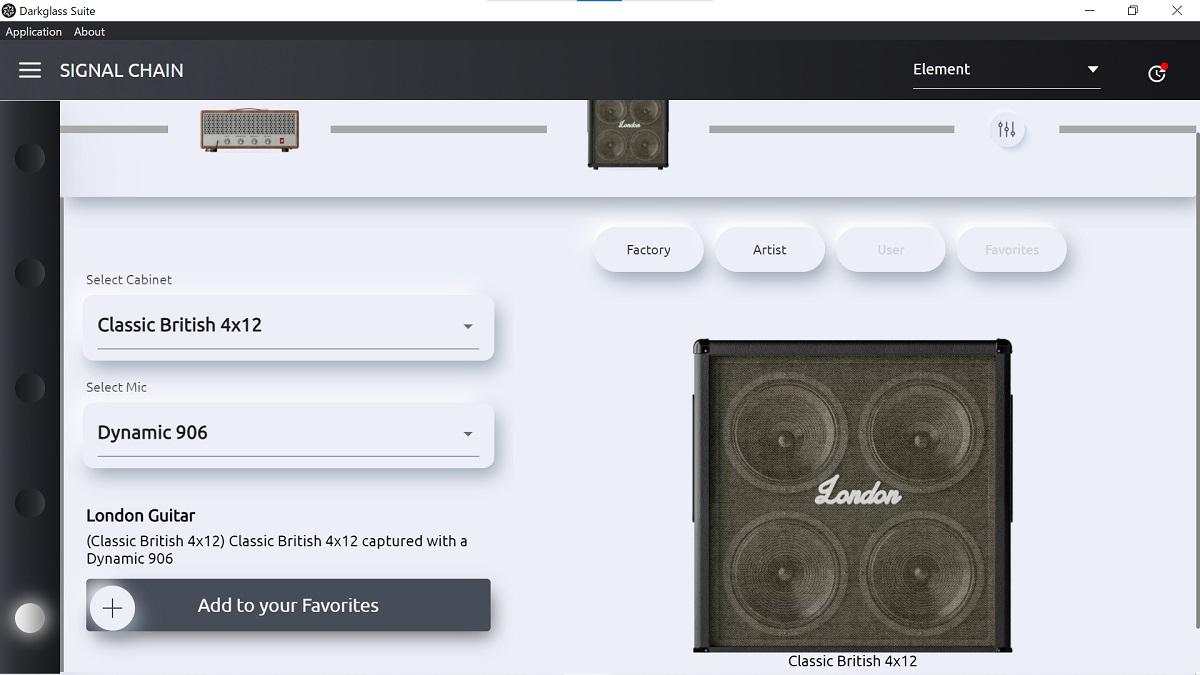Open the hamburger navigation menu

tap(30, 70)
